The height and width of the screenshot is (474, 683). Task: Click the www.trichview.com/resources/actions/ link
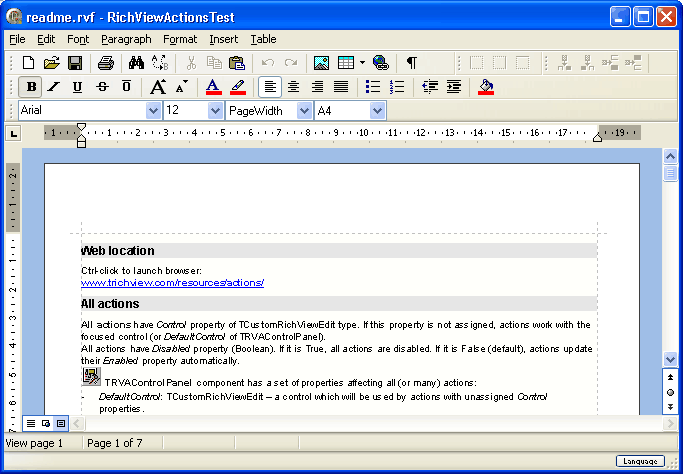(172, 283)
